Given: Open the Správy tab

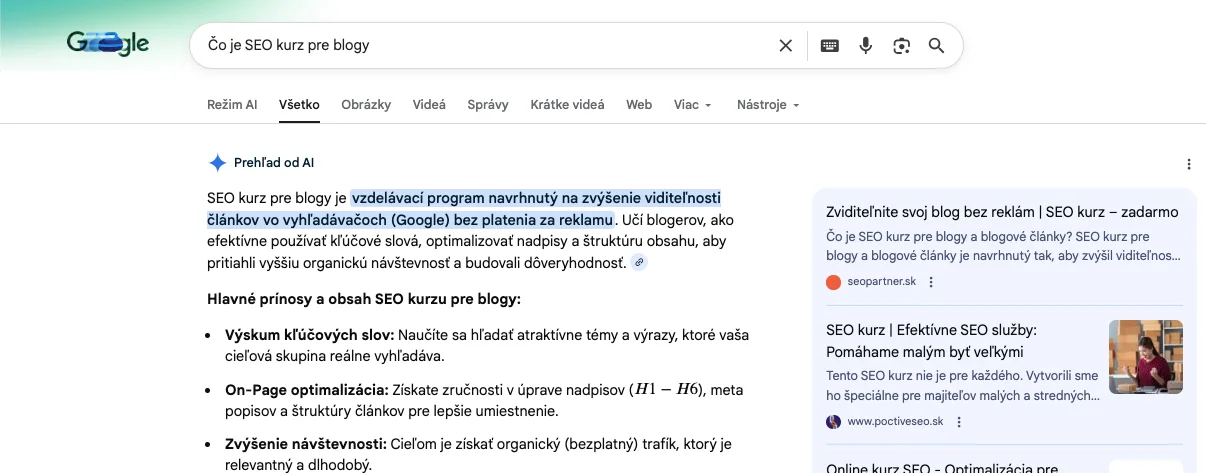Looking at the screenshot, I should point(488,105).
